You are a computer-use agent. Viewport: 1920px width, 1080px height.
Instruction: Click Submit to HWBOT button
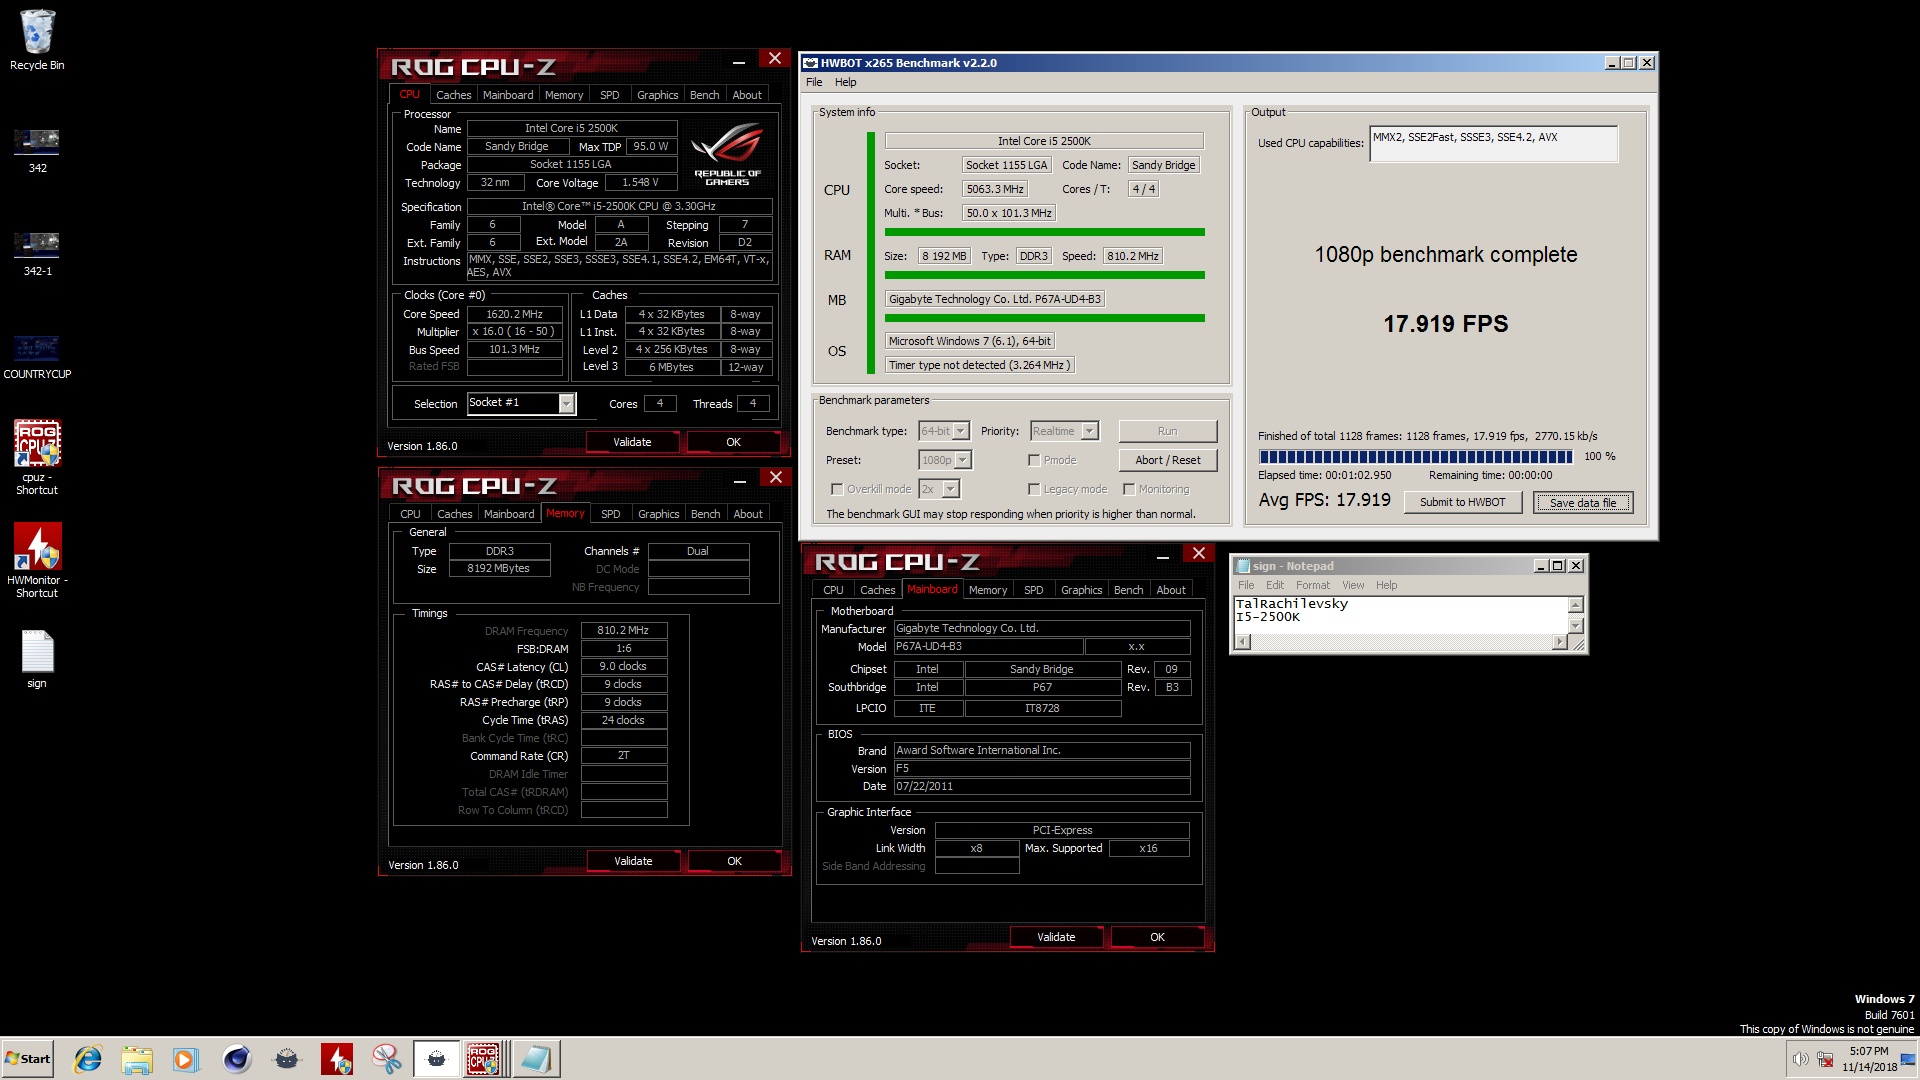tap(1462, 502)
